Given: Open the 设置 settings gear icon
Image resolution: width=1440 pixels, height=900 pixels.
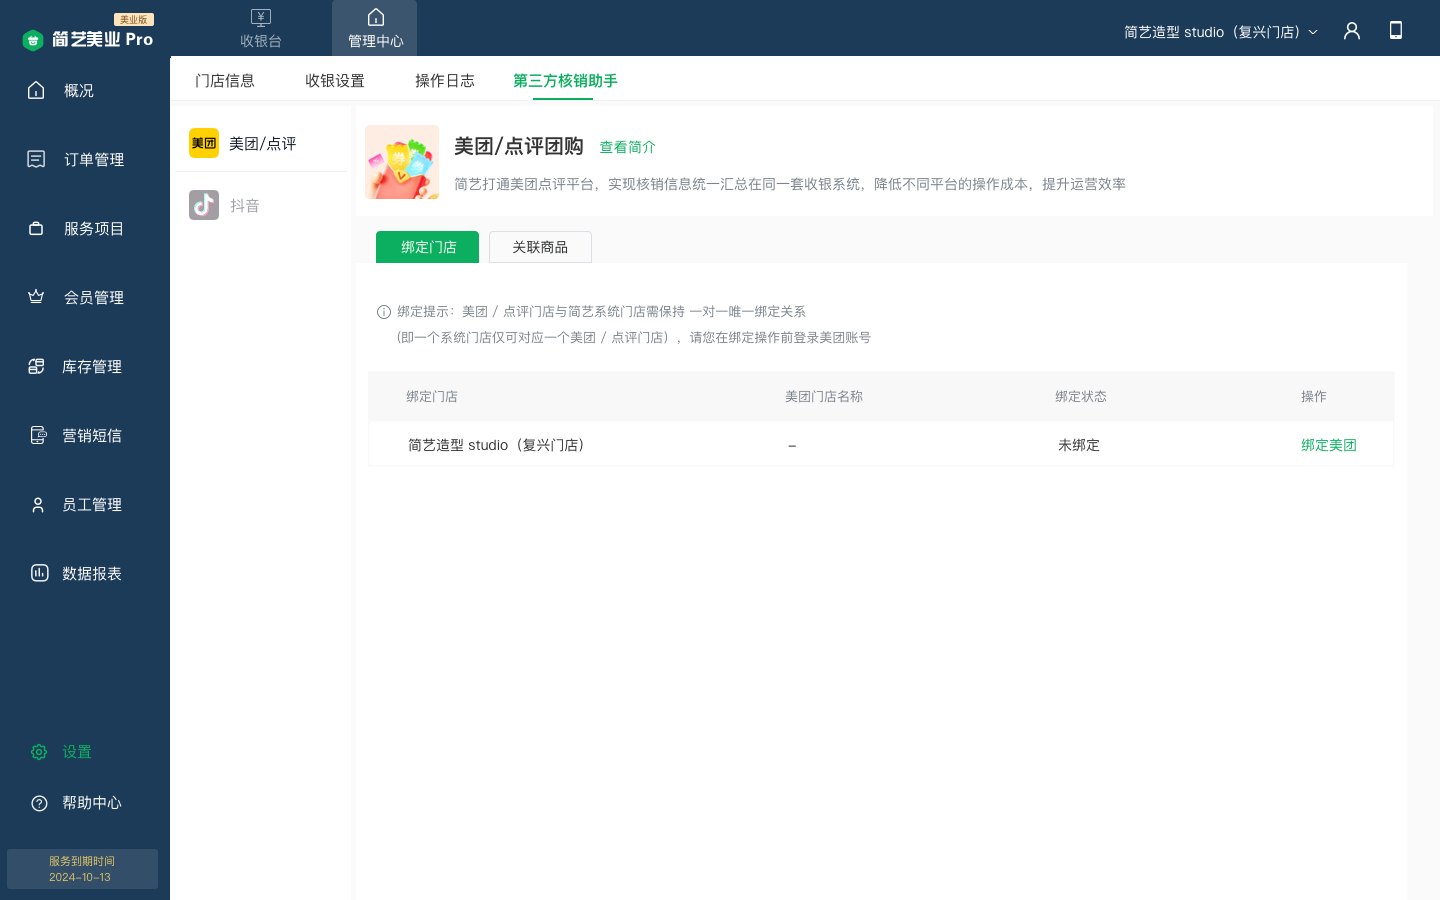Looking at the screenshot, I should 39,752.
